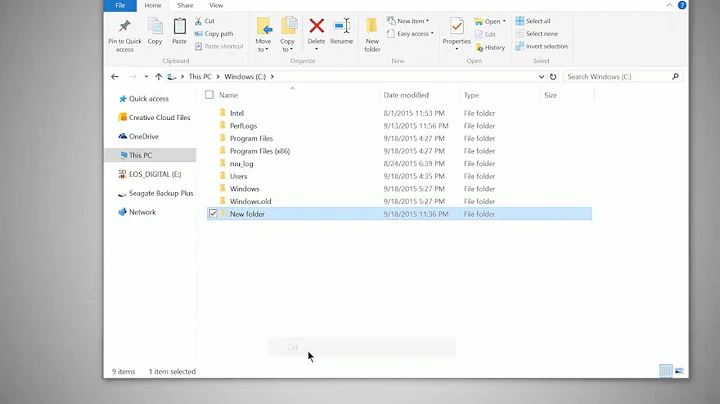
Task: Open address bar history dropdown
Action: (541, 77)
